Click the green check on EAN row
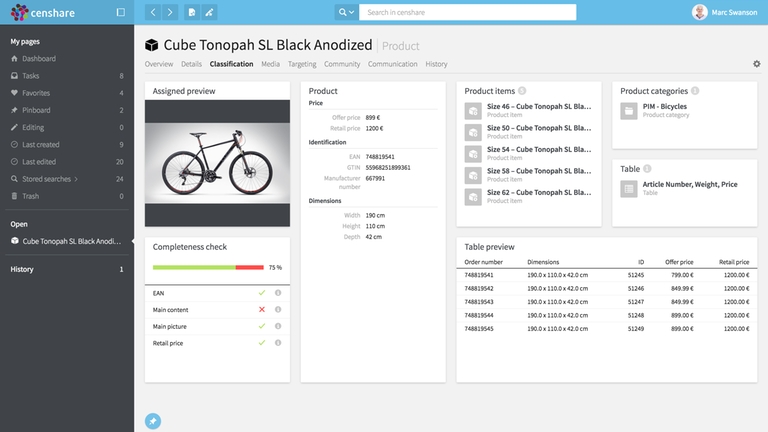The height and width of the screenshot is (432, 768). (262, 293)
